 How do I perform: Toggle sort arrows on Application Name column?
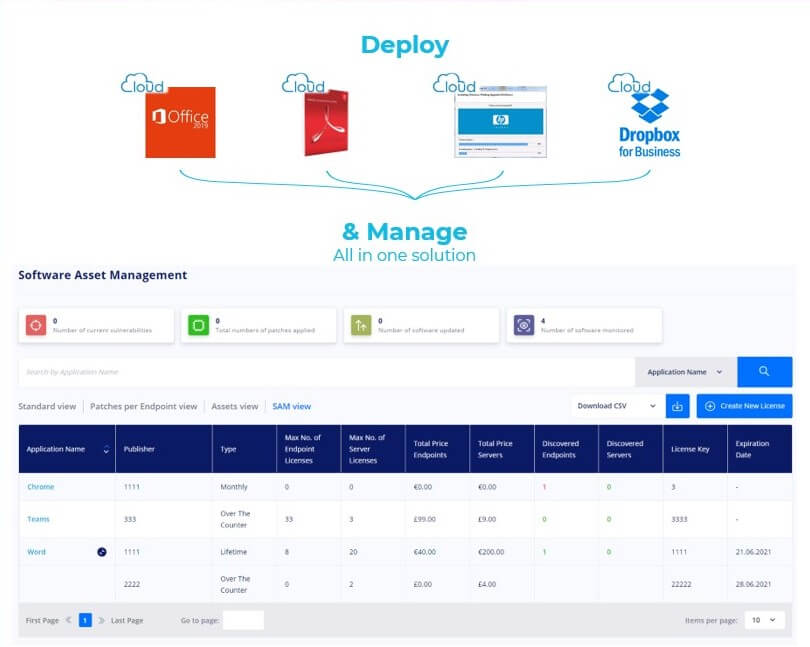[106, 450]
